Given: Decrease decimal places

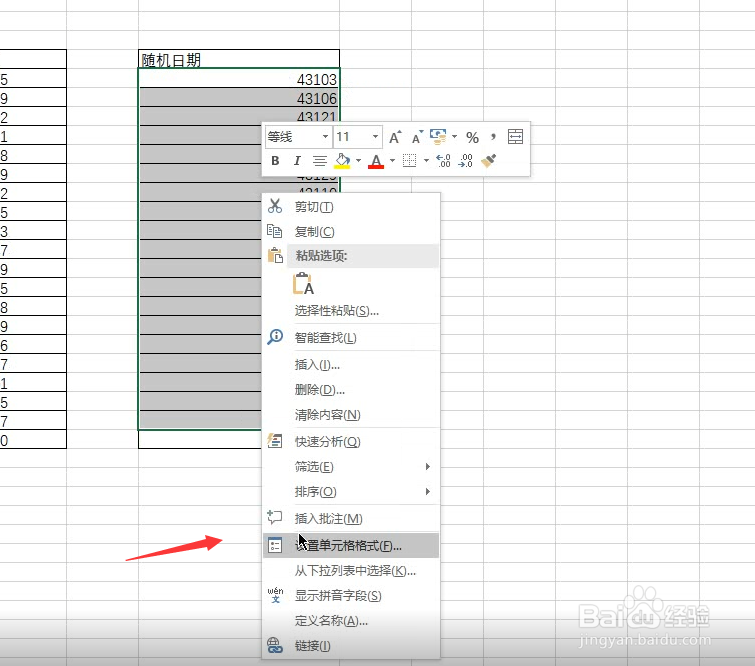Looking at the screenshot, I should pyautogui.click(x=466, y=160).
